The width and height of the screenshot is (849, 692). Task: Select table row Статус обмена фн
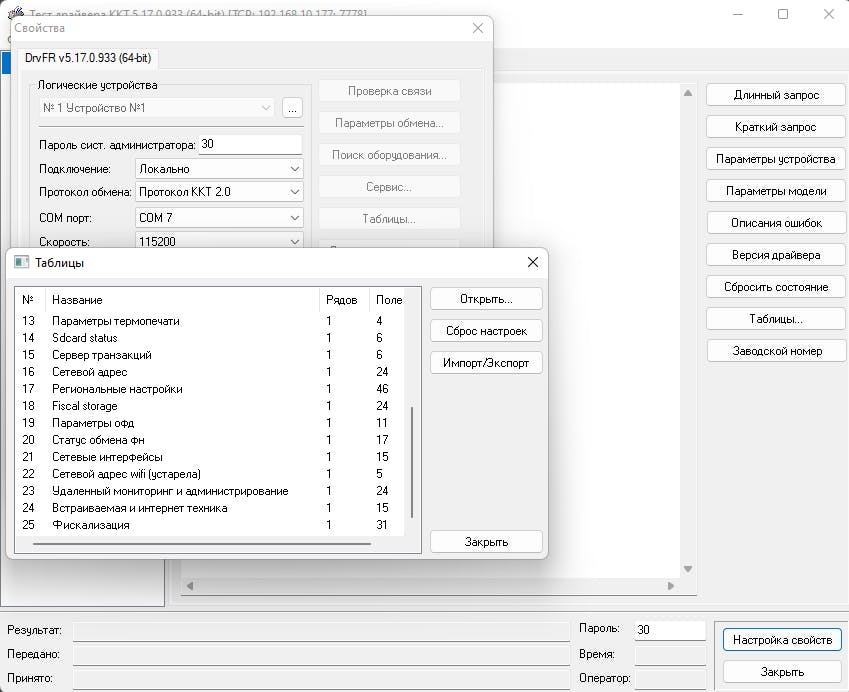point(211,440)
